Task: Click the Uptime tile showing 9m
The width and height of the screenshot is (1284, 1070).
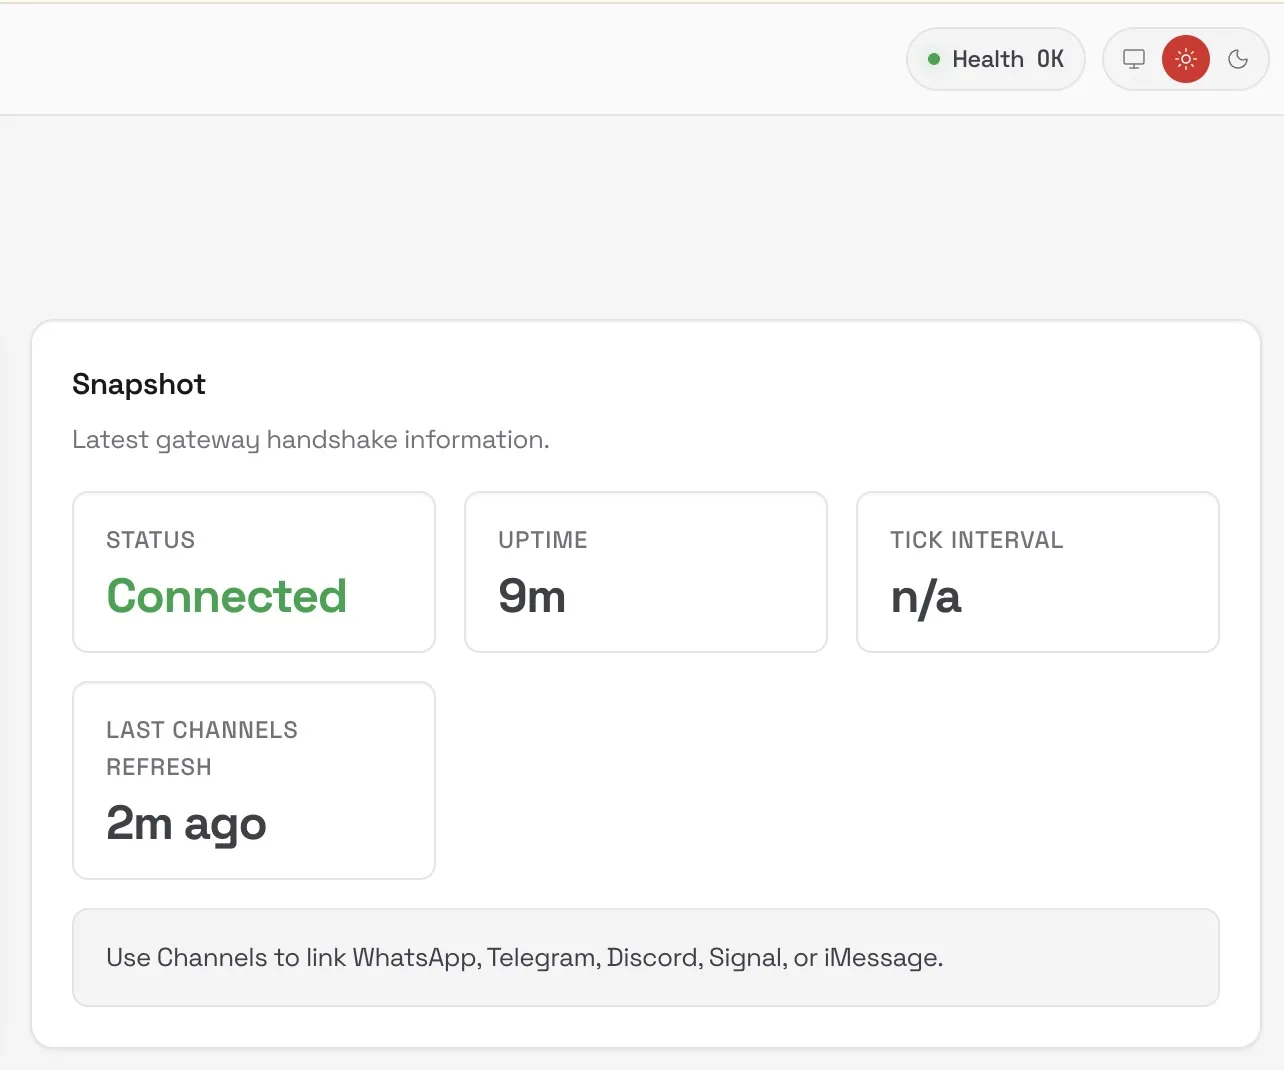Action: click(x=645, y=572)
